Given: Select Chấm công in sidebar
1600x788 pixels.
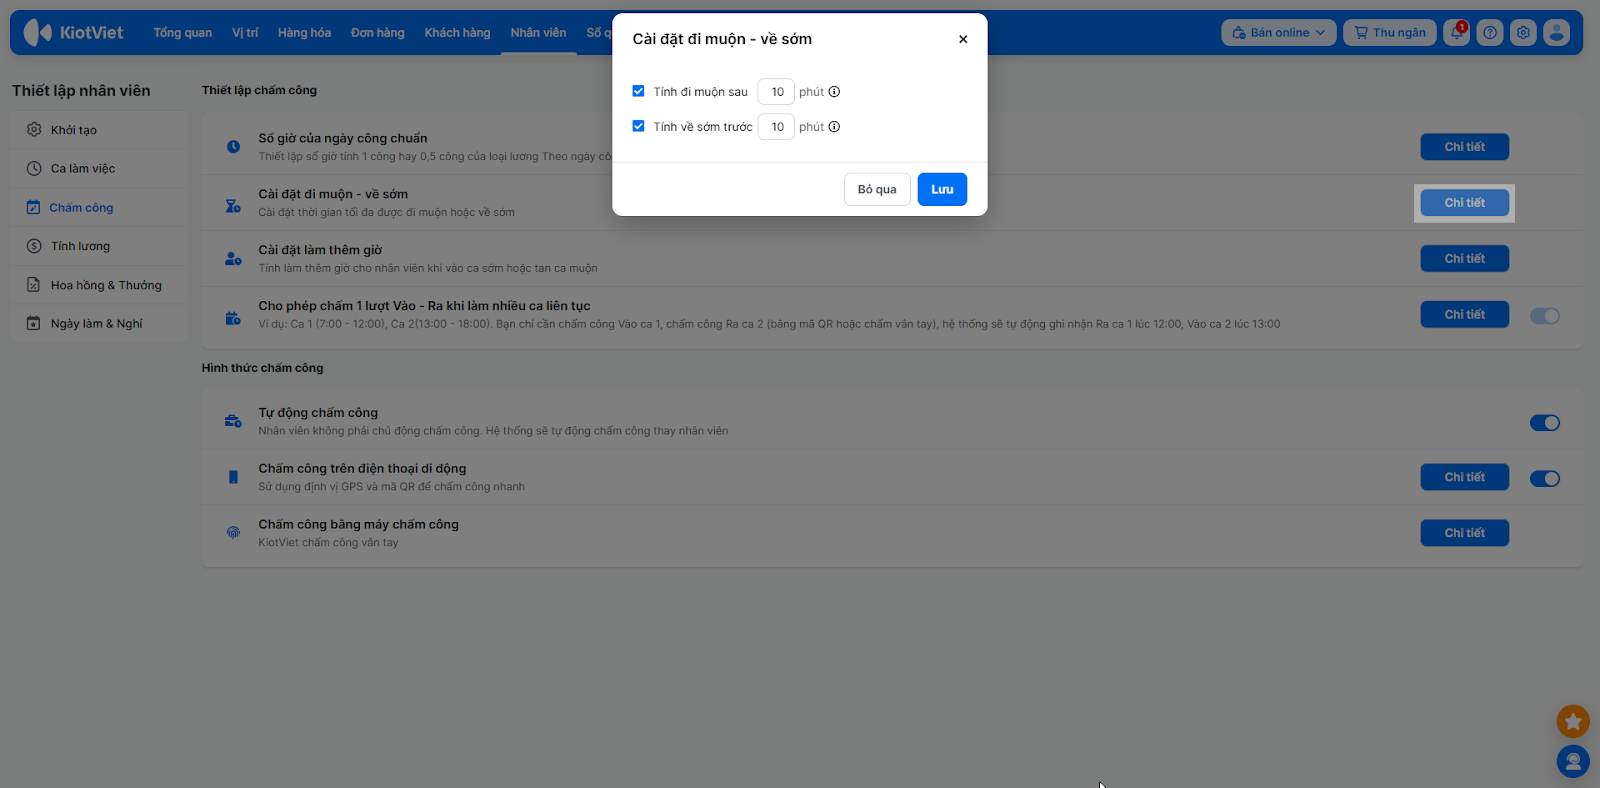Looking at the screenshot, I should 99,208.
